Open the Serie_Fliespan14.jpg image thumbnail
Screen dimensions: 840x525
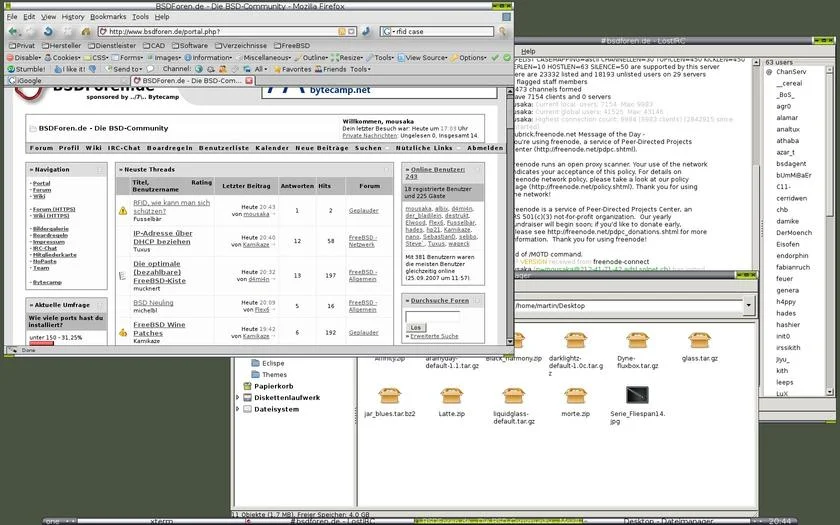tap(637, 395)
